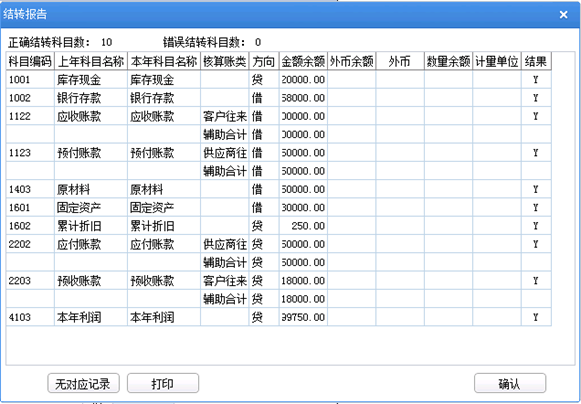Click the 39750.00 amount for 本年利润
The width and height of the screenshot is (581, 404).
[x=303, y=317]
